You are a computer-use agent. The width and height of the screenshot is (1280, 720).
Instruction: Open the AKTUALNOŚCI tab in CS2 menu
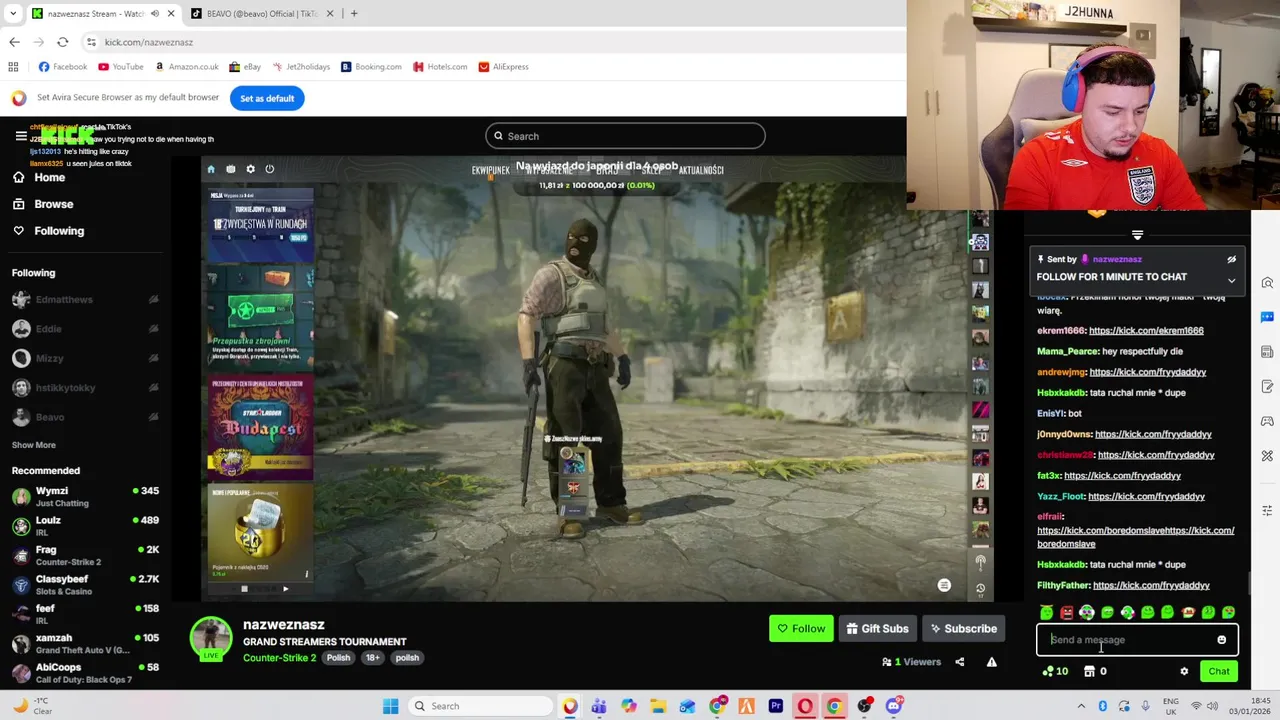click(701, 170)
